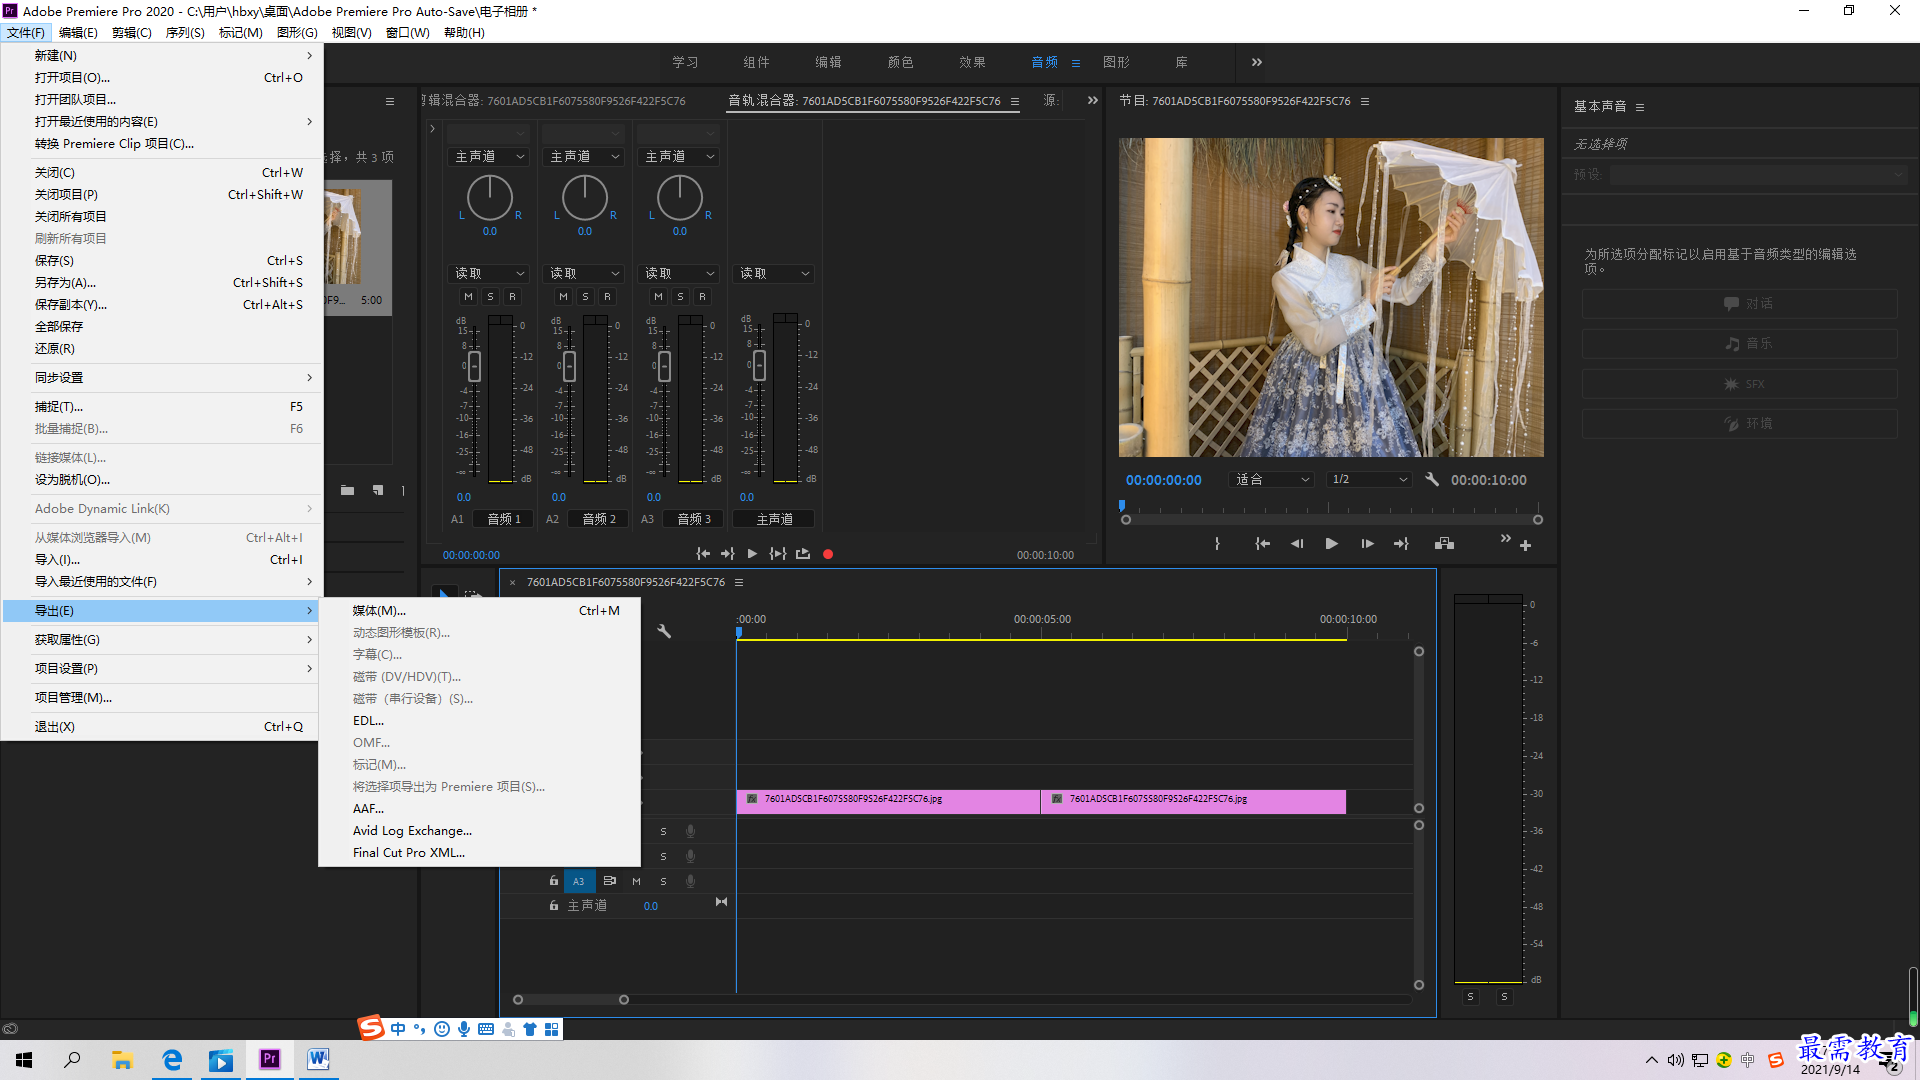Image resolution: width=1920 pixels, height=1080 pixels.
Task: Open the 主声道 output dropdown for 音频 1
Action: click(x=490, y=157)
